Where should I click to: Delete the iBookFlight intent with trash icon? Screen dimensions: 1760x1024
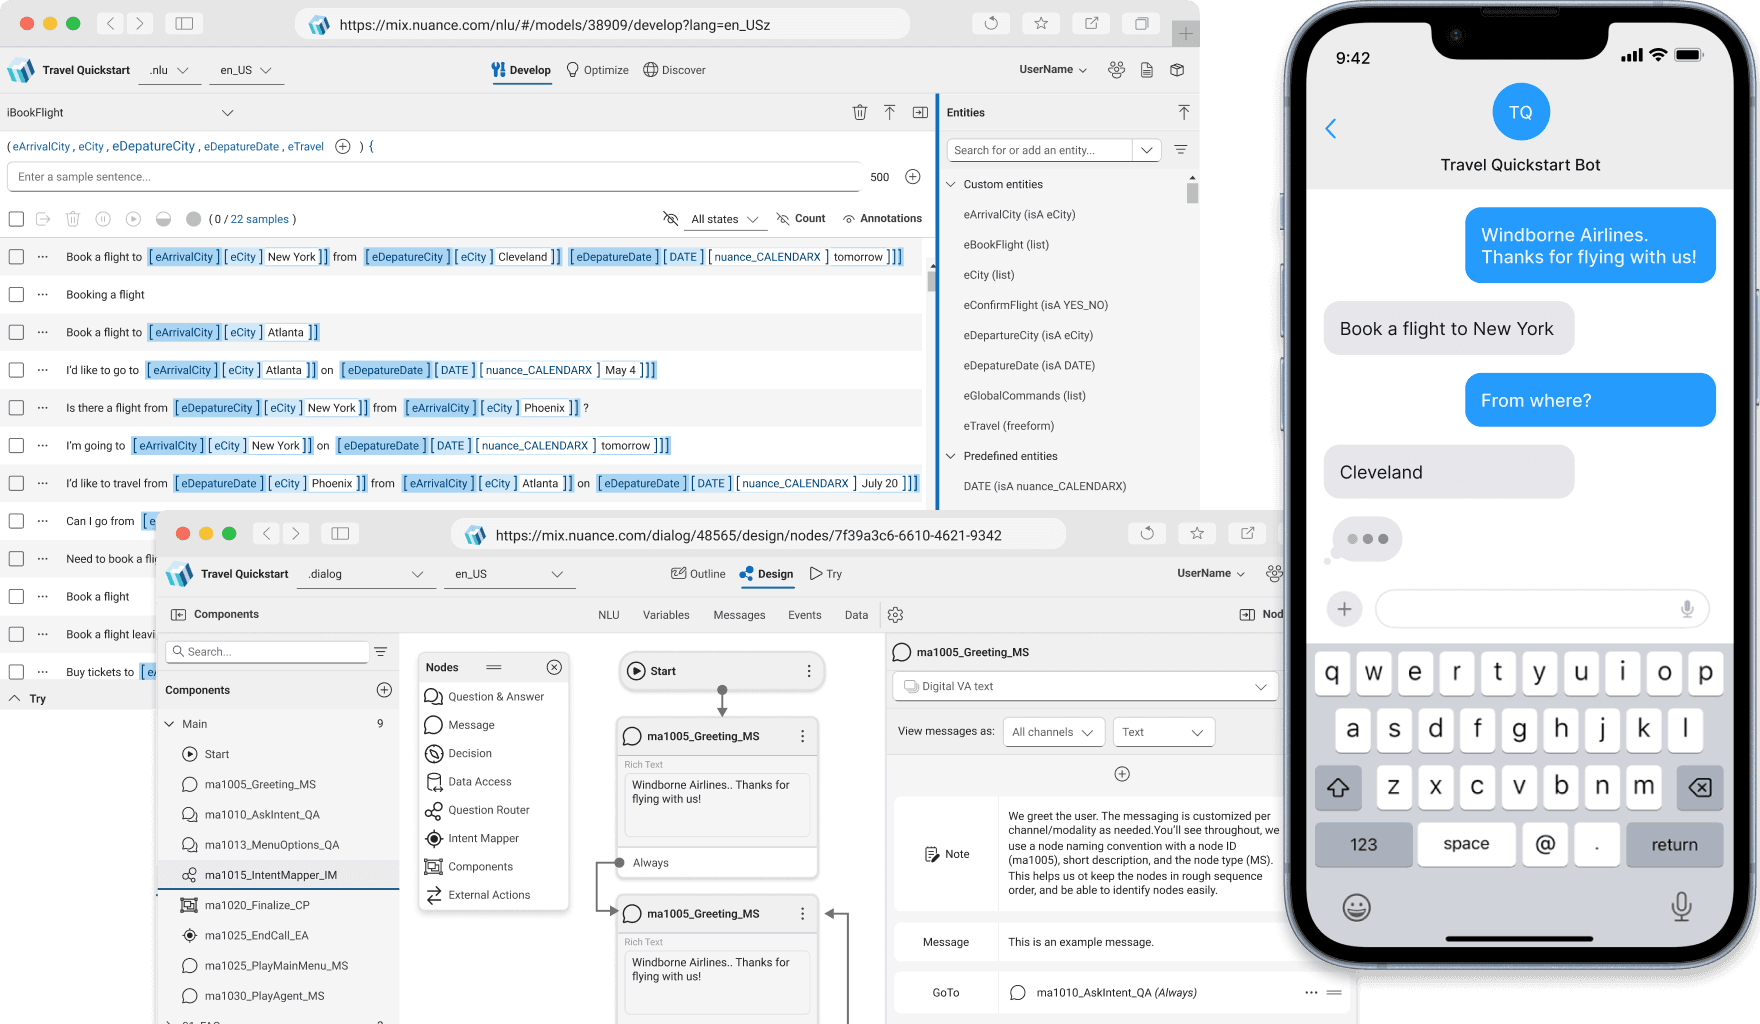[859, 113]
